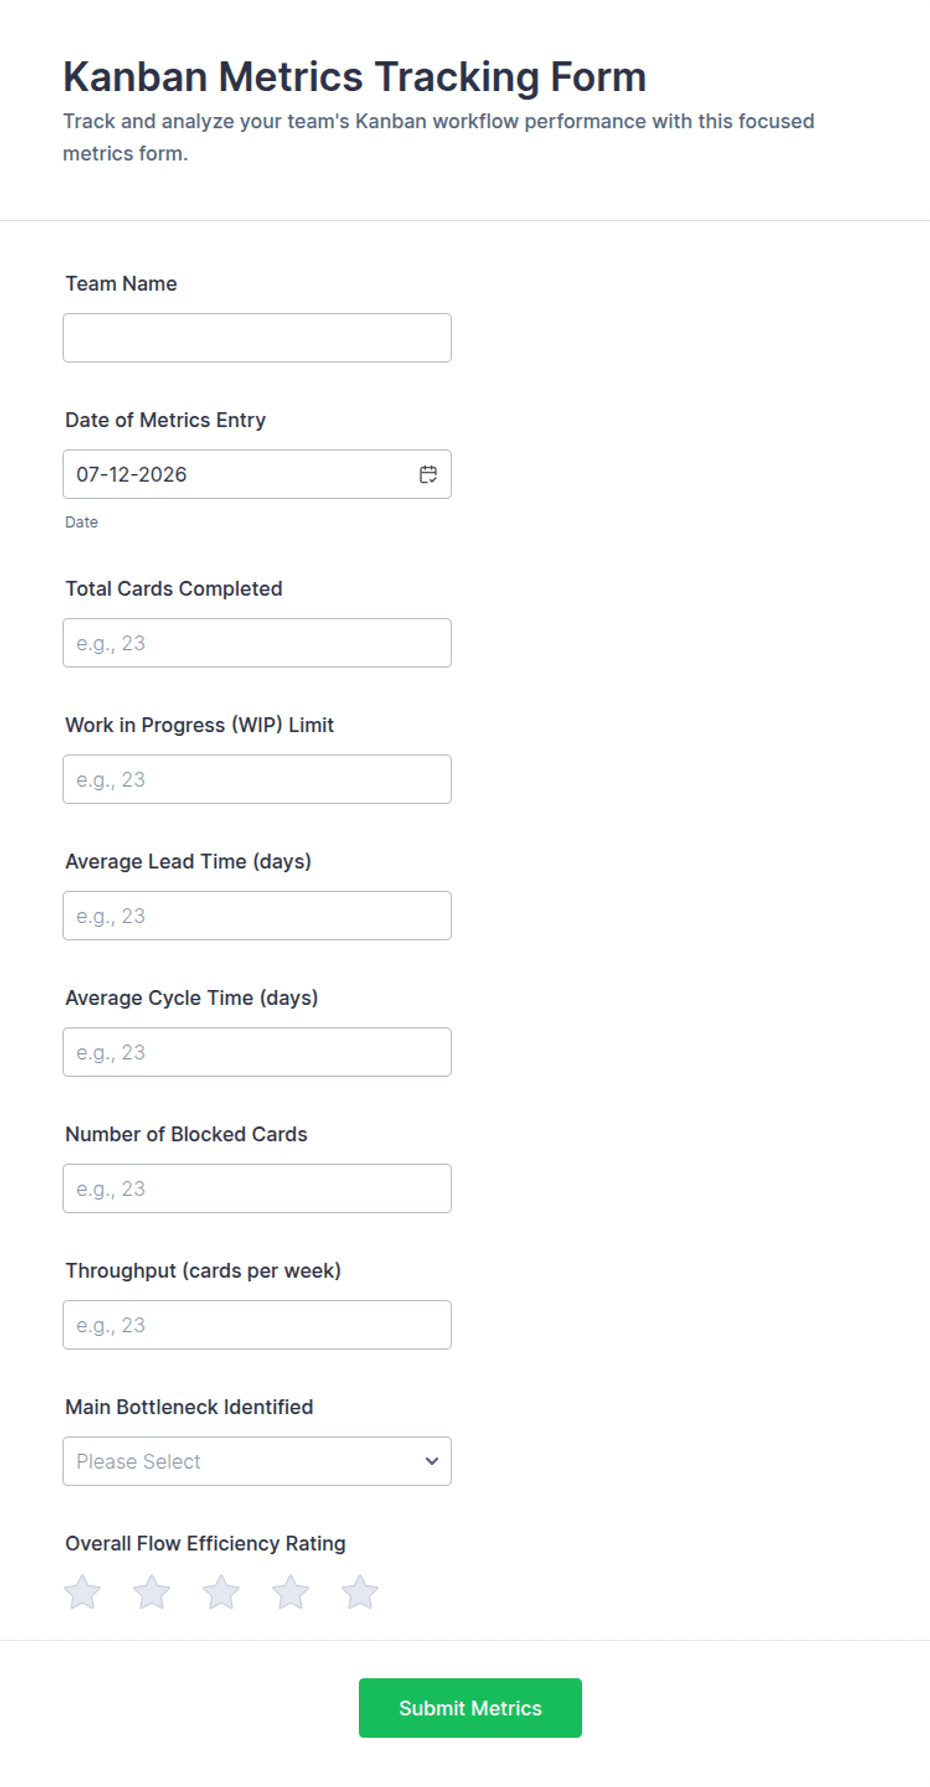This screenshot has height=1787, width=930.
Task: Click the Average Lead Time field
Action: (x=257, y=916)
